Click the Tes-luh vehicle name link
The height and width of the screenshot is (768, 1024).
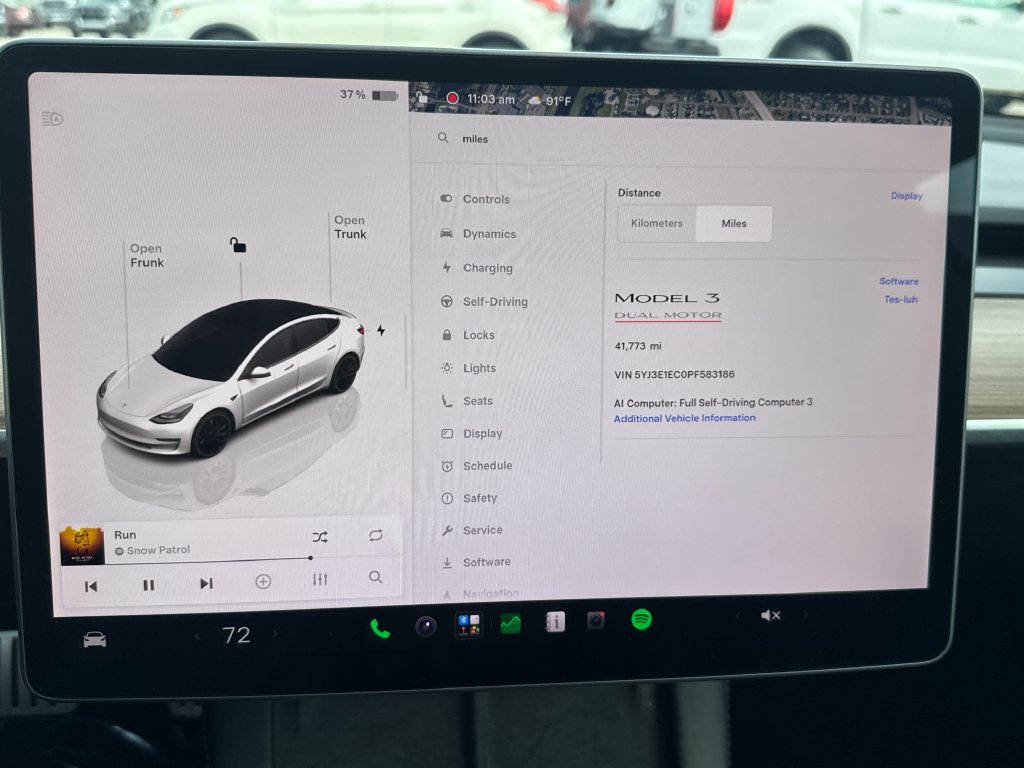[901, 300]
